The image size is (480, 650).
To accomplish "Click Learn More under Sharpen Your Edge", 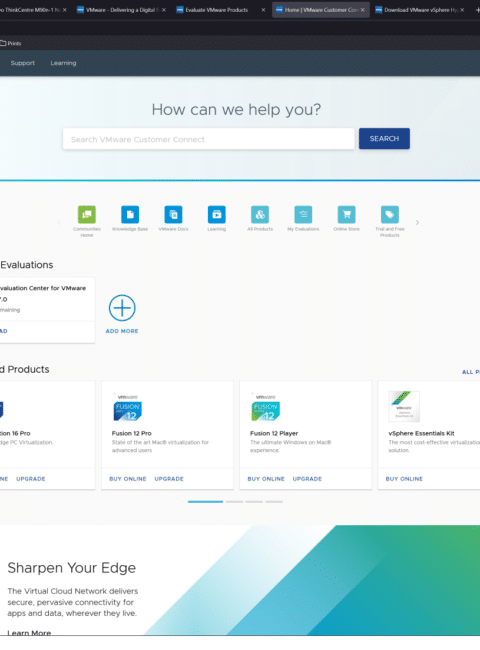I will point(29,633).
